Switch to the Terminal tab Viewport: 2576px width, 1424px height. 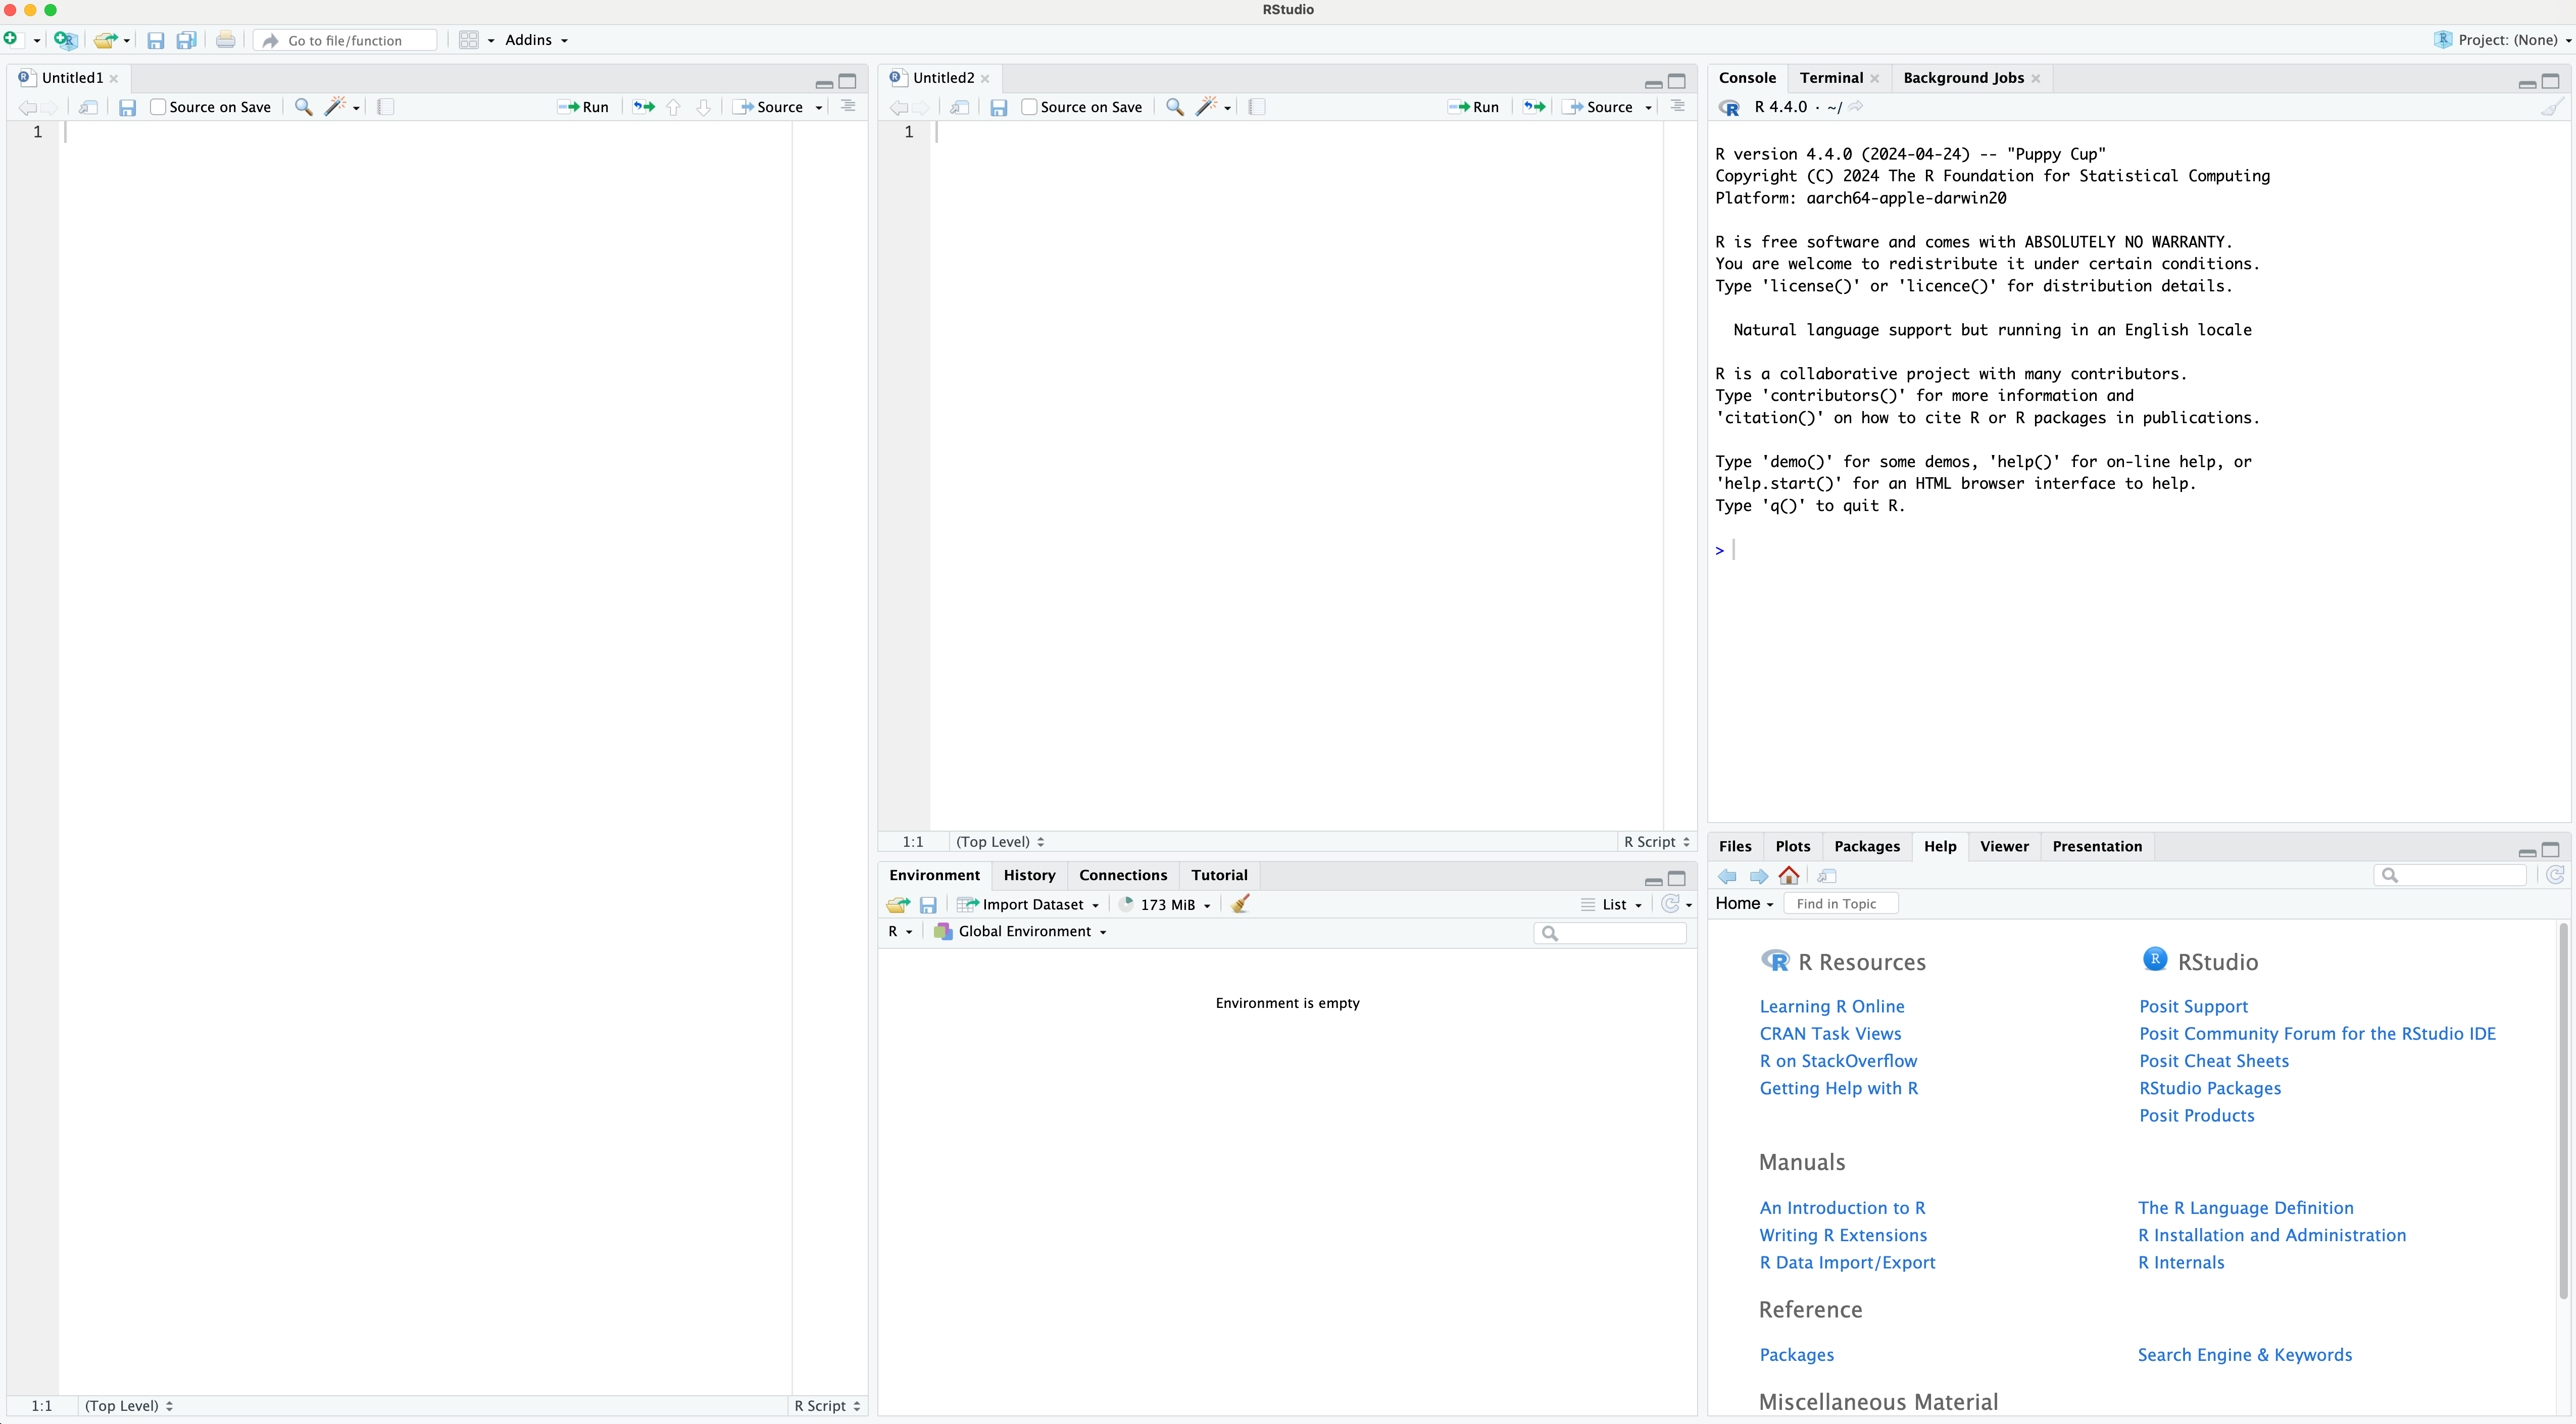tap(1830, 78)
